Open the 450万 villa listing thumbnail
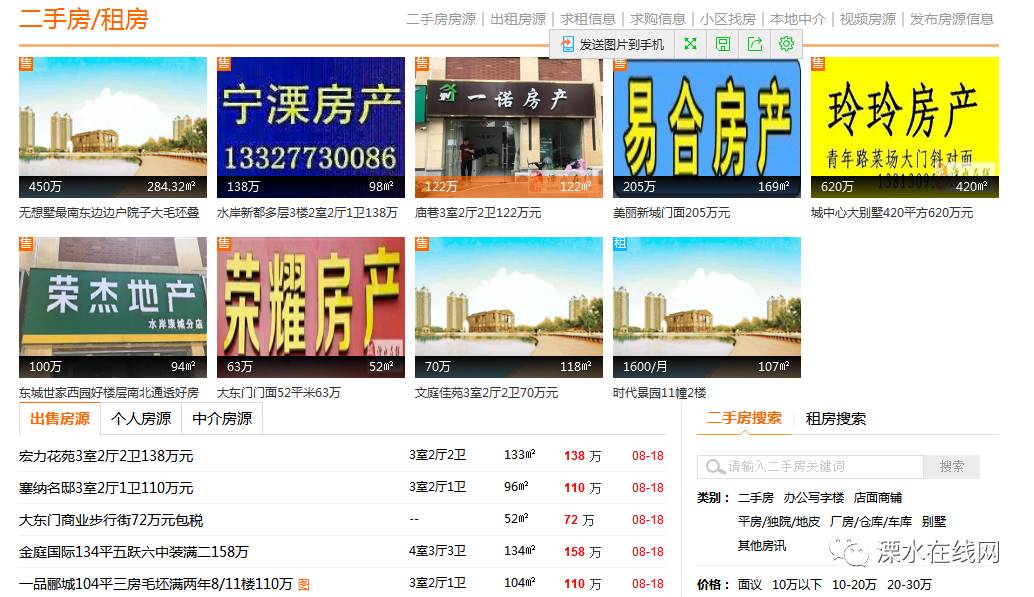This screenshot has width=1034, height=597. (113, 127)
